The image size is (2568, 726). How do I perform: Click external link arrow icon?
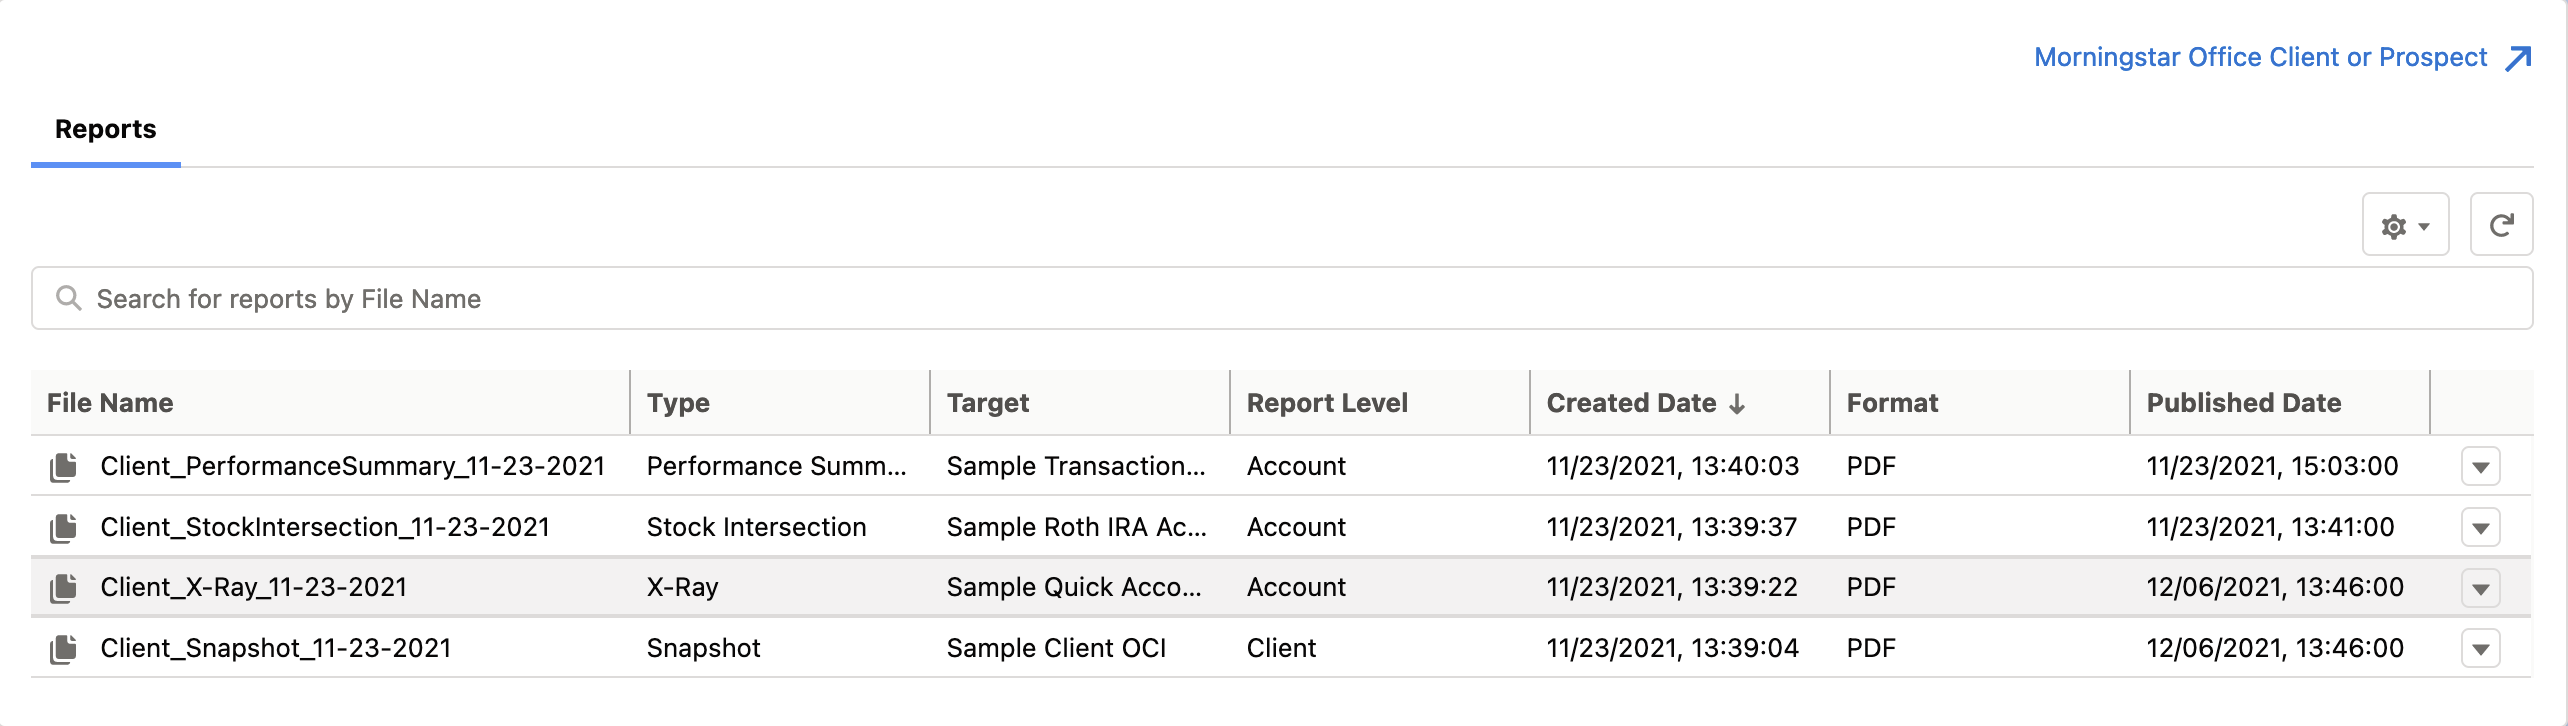coord(2518,58)
